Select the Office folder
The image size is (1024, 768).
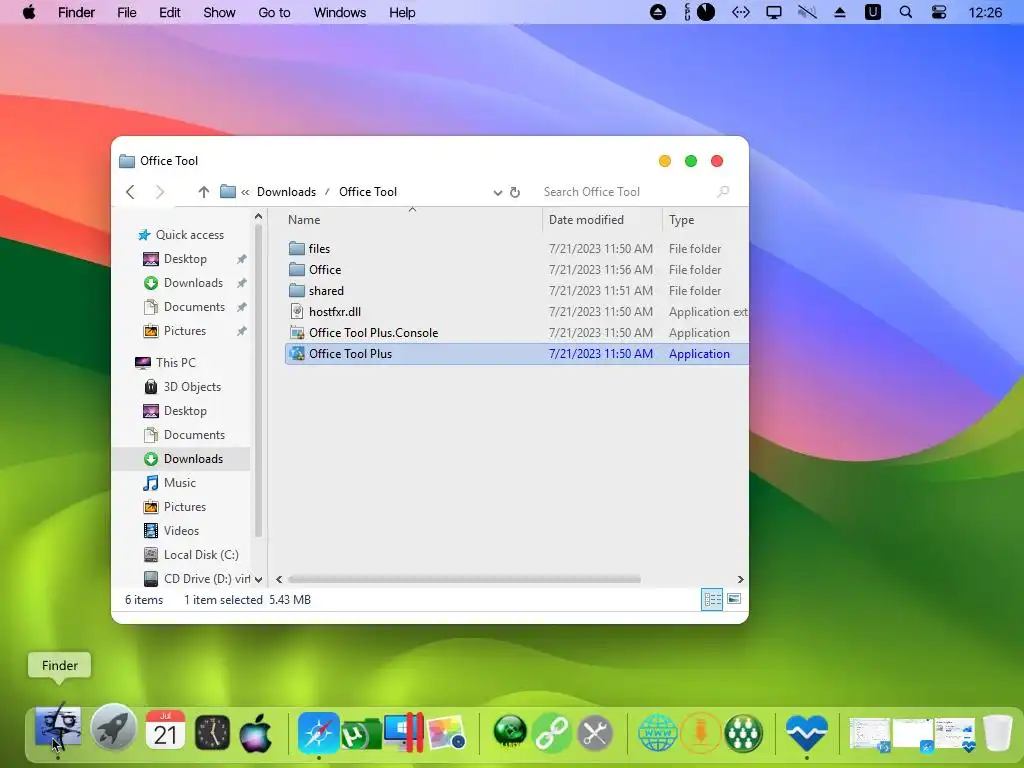516,270
